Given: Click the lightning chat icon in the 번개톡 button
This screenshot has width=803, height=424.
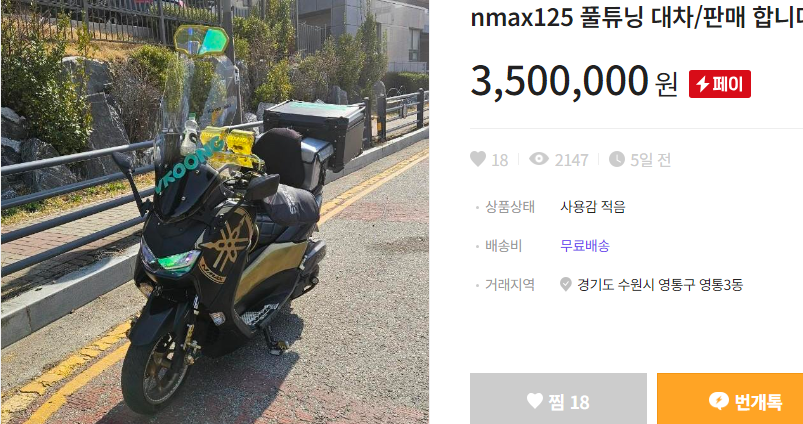Looking at the screenshot, I should (x=719, y=401).
